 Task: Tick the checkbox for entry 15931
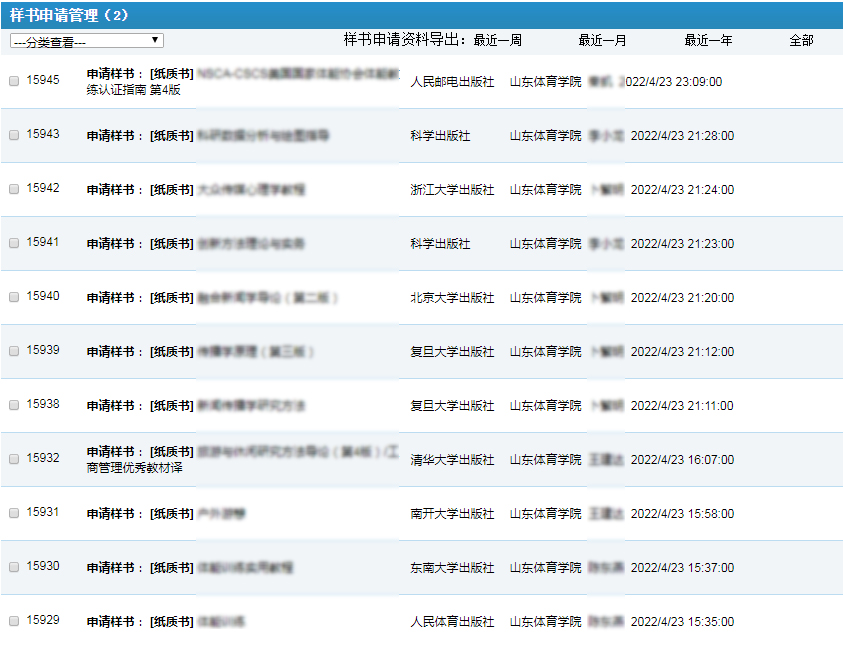(x=14, y=513)
